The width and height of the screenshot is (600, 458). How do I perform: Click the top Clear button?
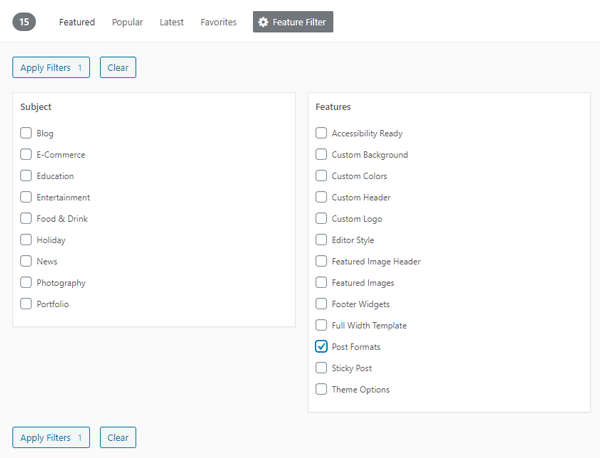118,67
